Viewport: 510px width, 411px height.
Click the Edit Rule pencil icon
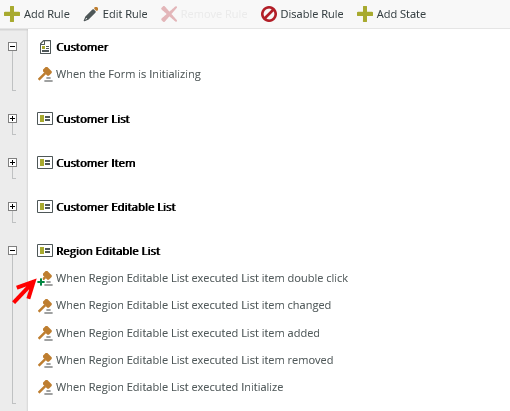click(91, 14)
